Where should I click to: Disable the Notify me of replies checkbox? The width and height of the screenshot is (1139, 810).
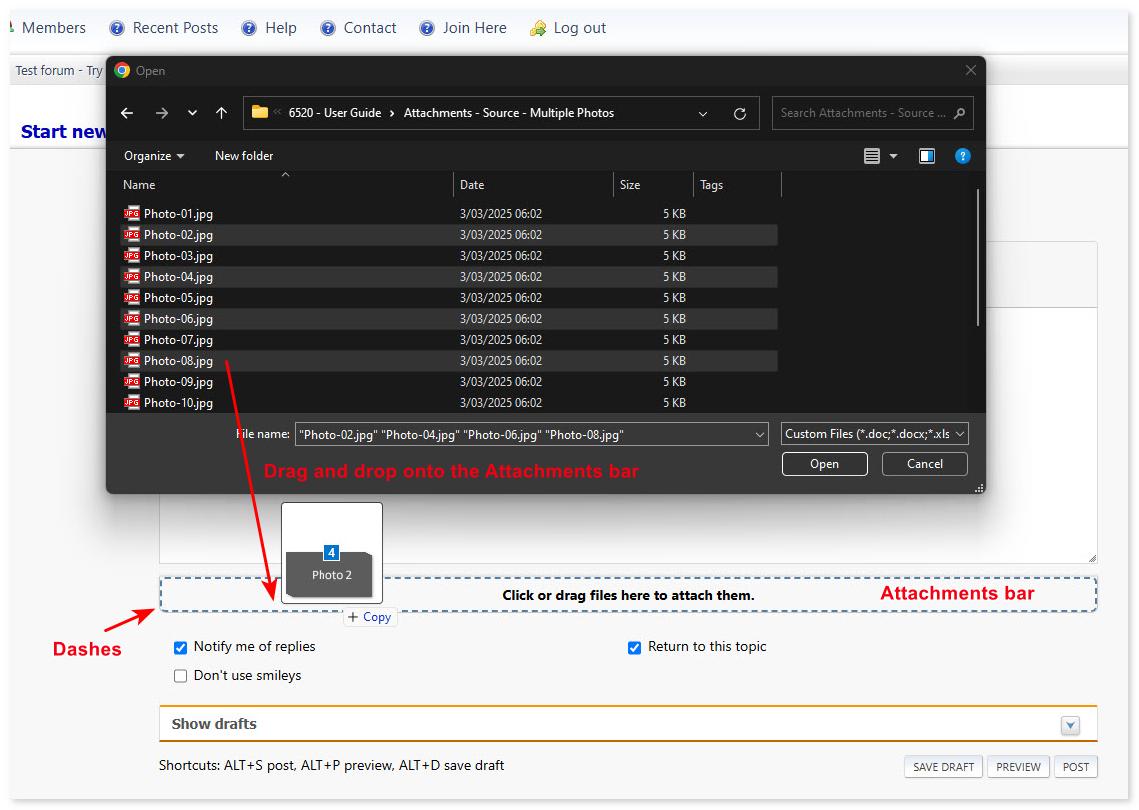[181, 647]
